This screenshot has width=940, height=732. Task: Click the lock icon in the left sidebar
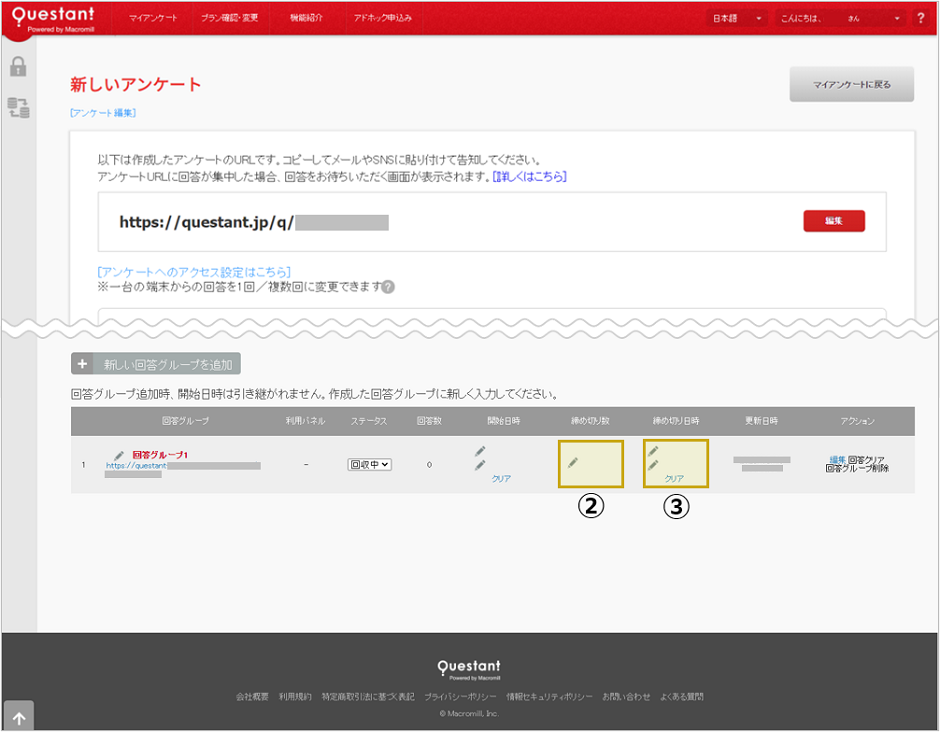(x=18, y=66)
